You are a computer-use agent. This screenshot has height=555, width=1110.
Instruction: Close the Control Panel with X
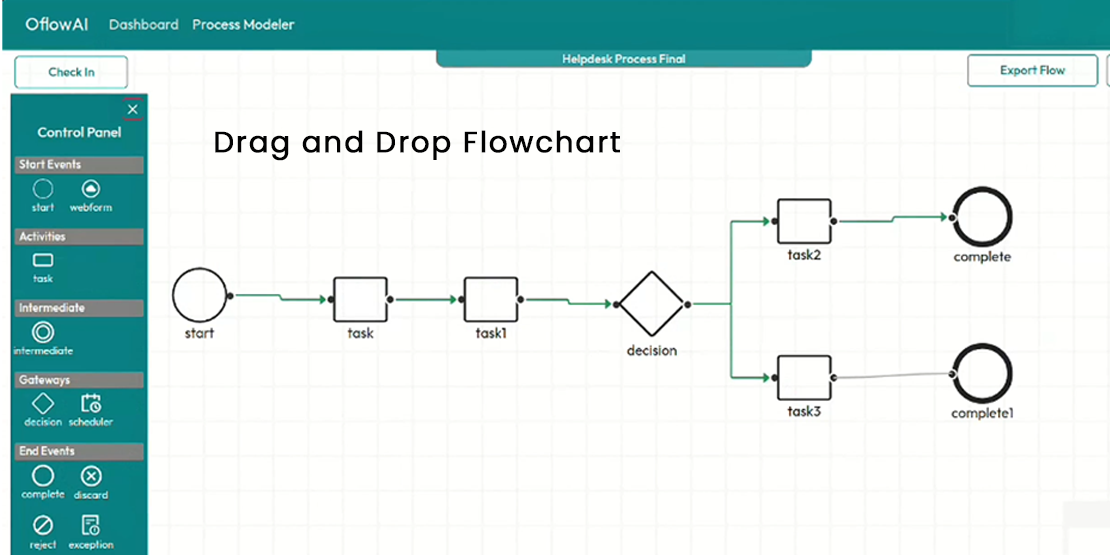(133, 109)
